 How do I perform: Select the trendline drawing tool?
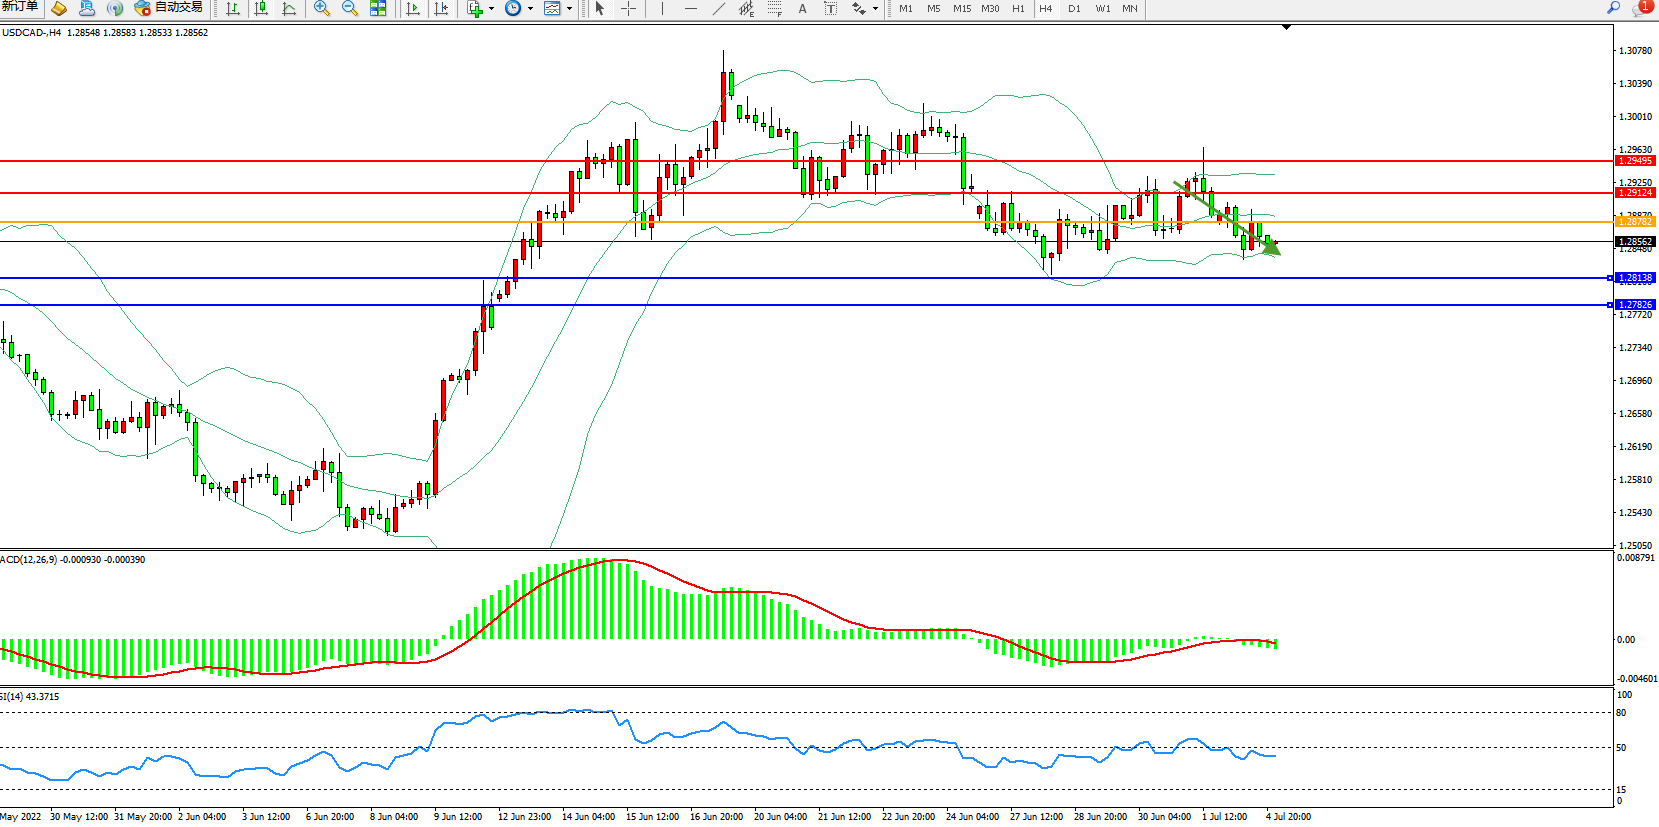[718, 9]
